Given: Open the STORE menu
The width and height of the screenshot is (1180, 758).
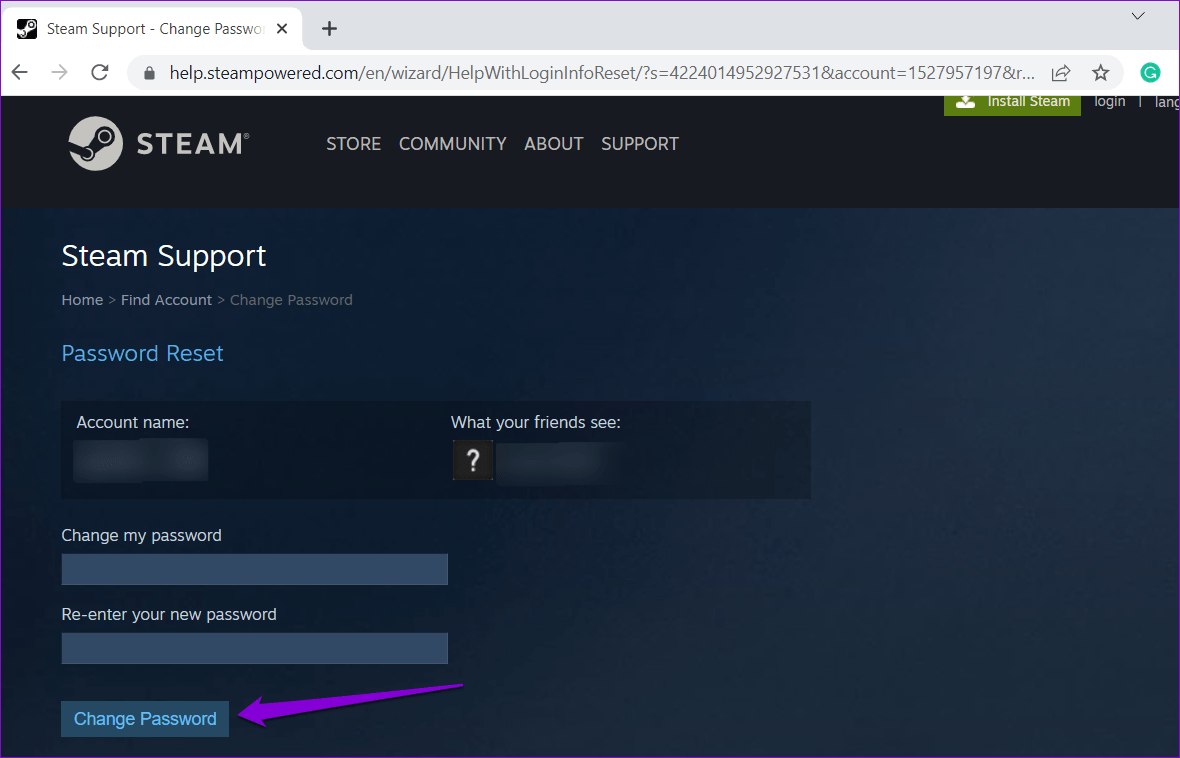Looking at the screenshot, I should tap(353, 143).
